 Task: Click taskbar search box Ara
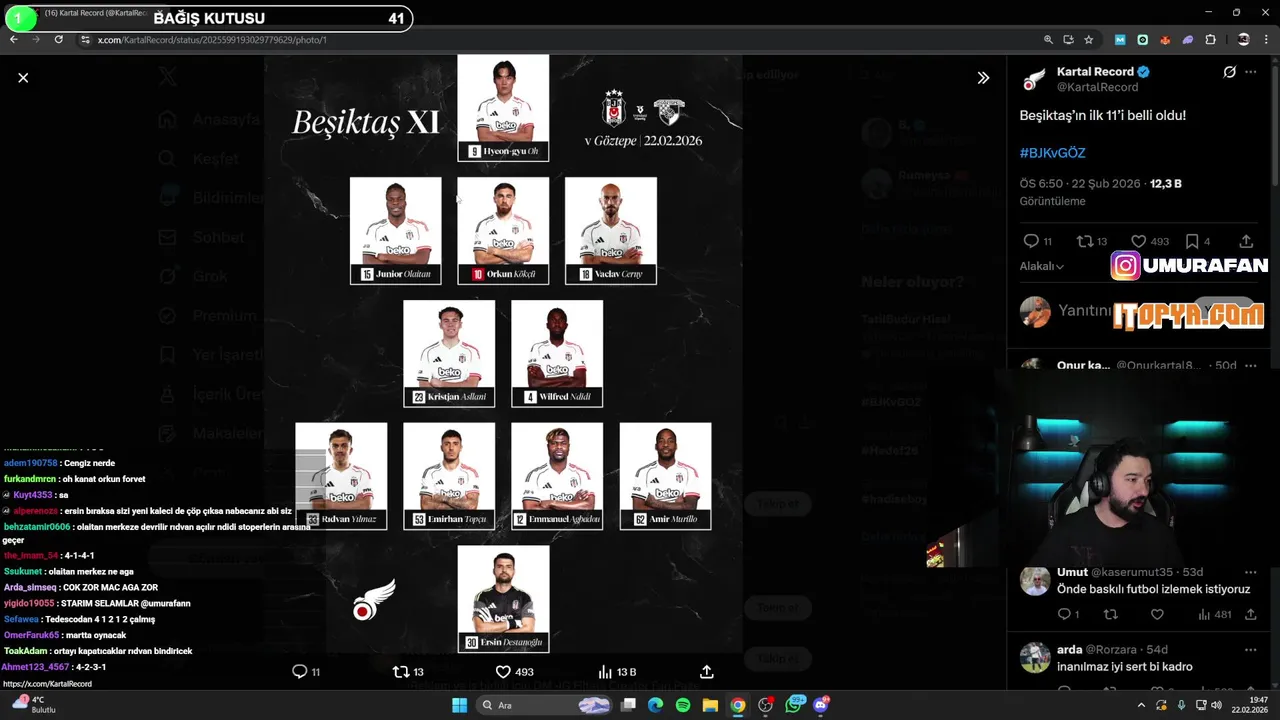543,705
